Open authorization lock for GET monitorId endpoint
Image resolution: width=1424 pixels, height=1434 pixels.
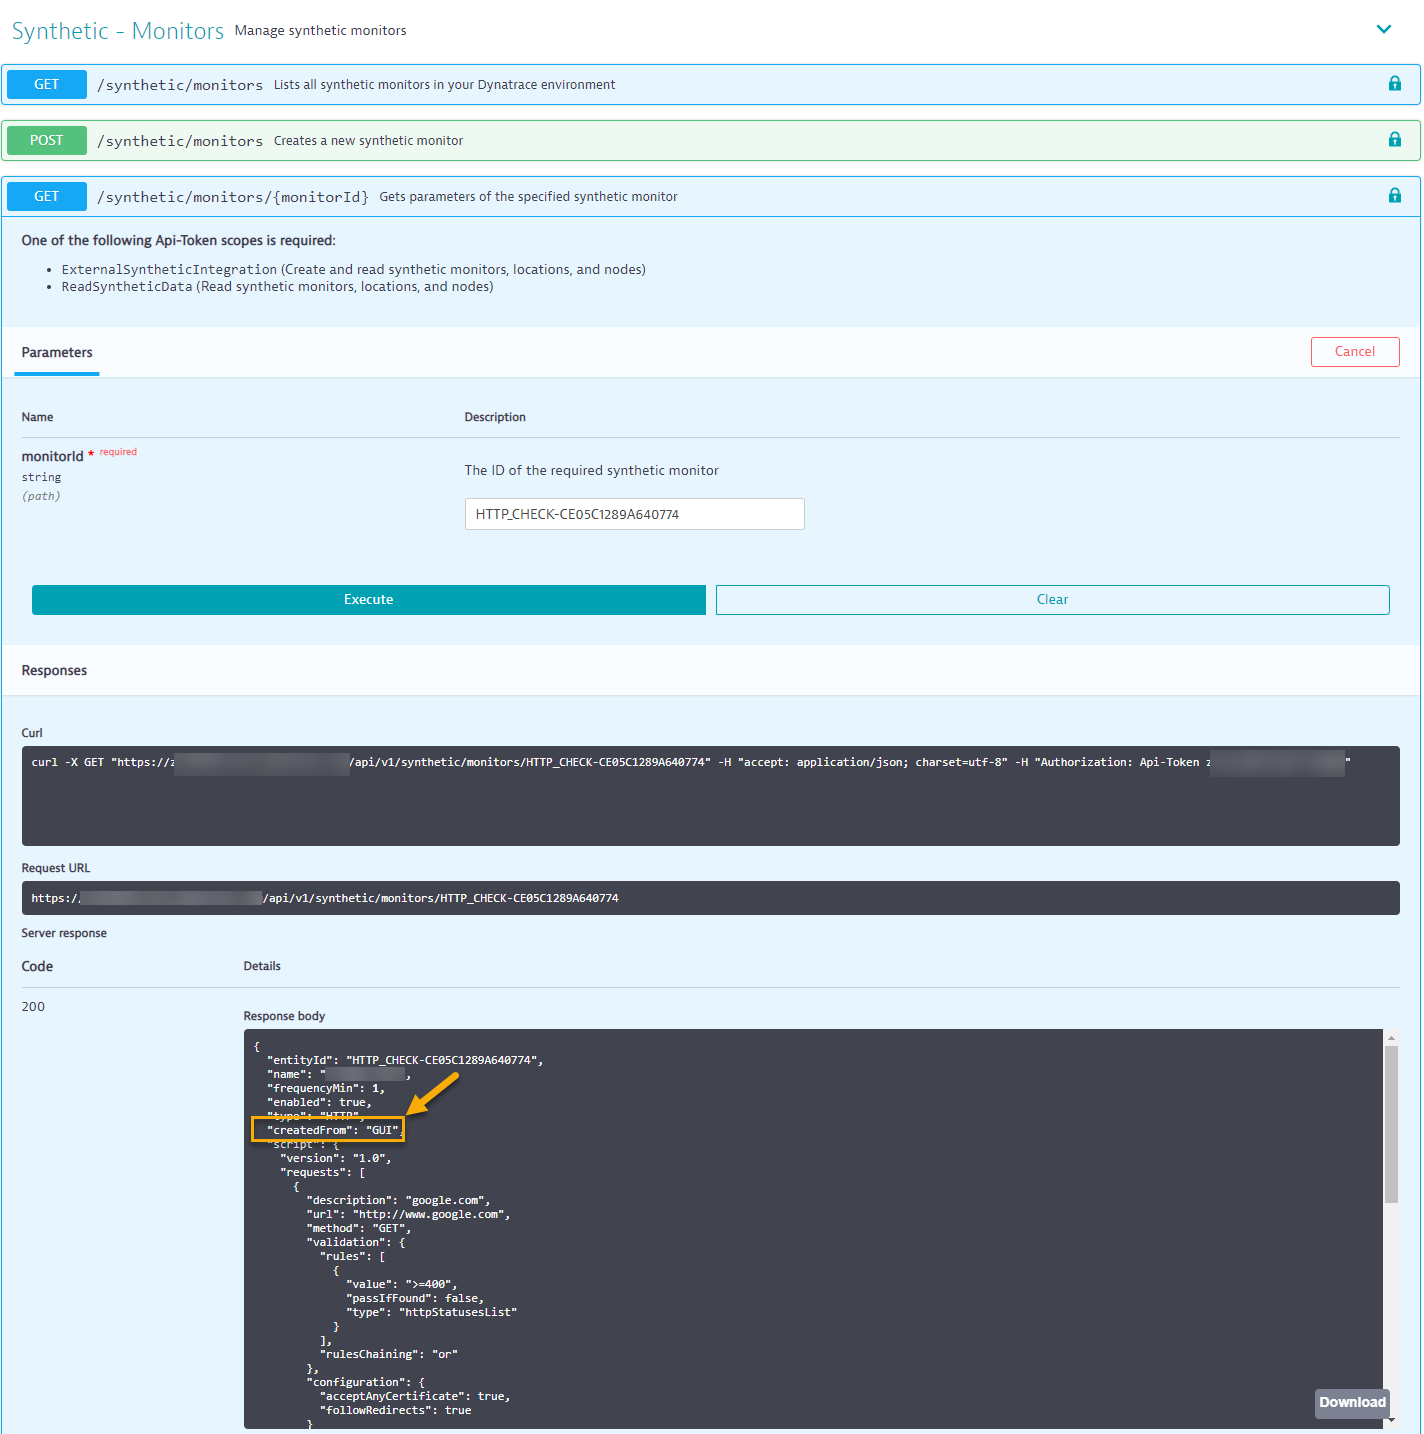(x=1394, y=196)
